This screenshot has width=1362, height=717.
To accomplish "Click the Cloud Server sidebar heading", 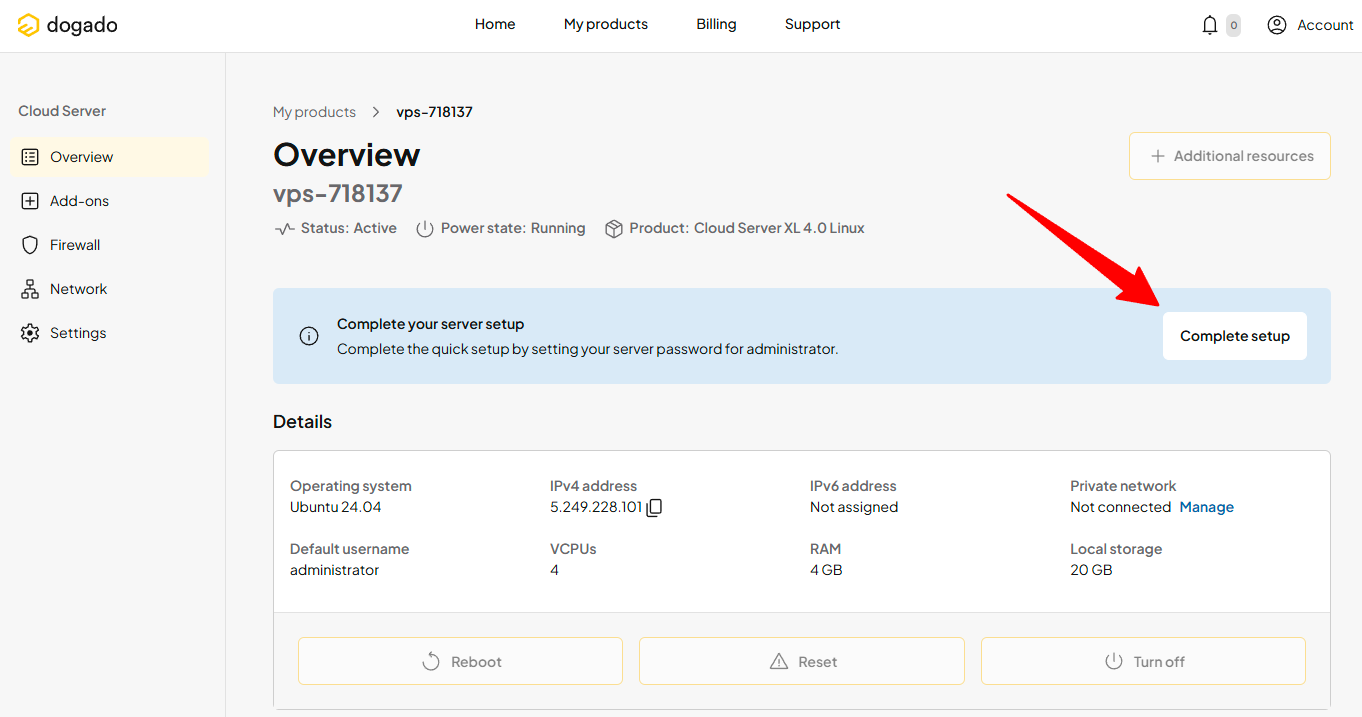I will pos(62,111).
